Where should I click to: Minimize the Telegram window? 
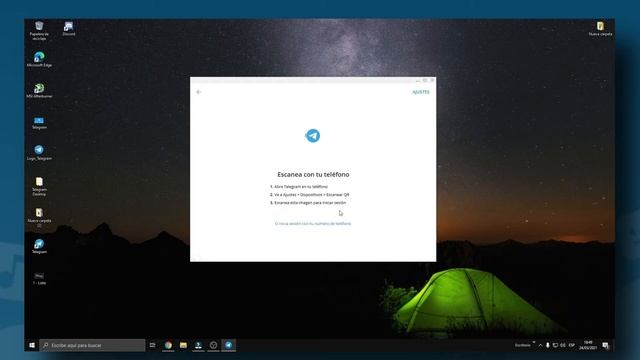[x=418, y=80]
